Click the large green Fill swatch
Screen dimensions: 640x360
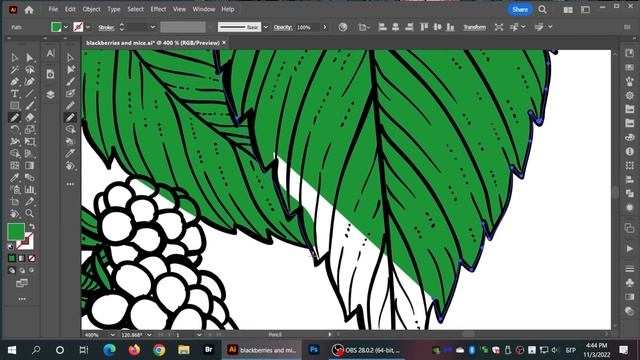(x=16, y=232)
